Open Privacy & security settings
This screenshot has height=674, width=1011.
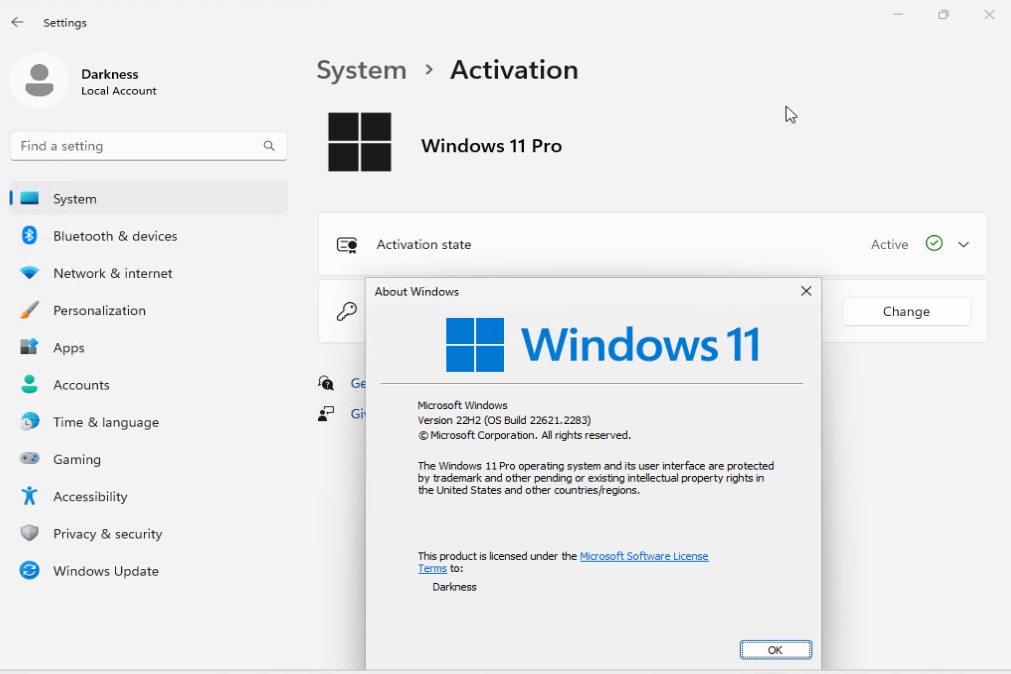click(x=149, y=534)
